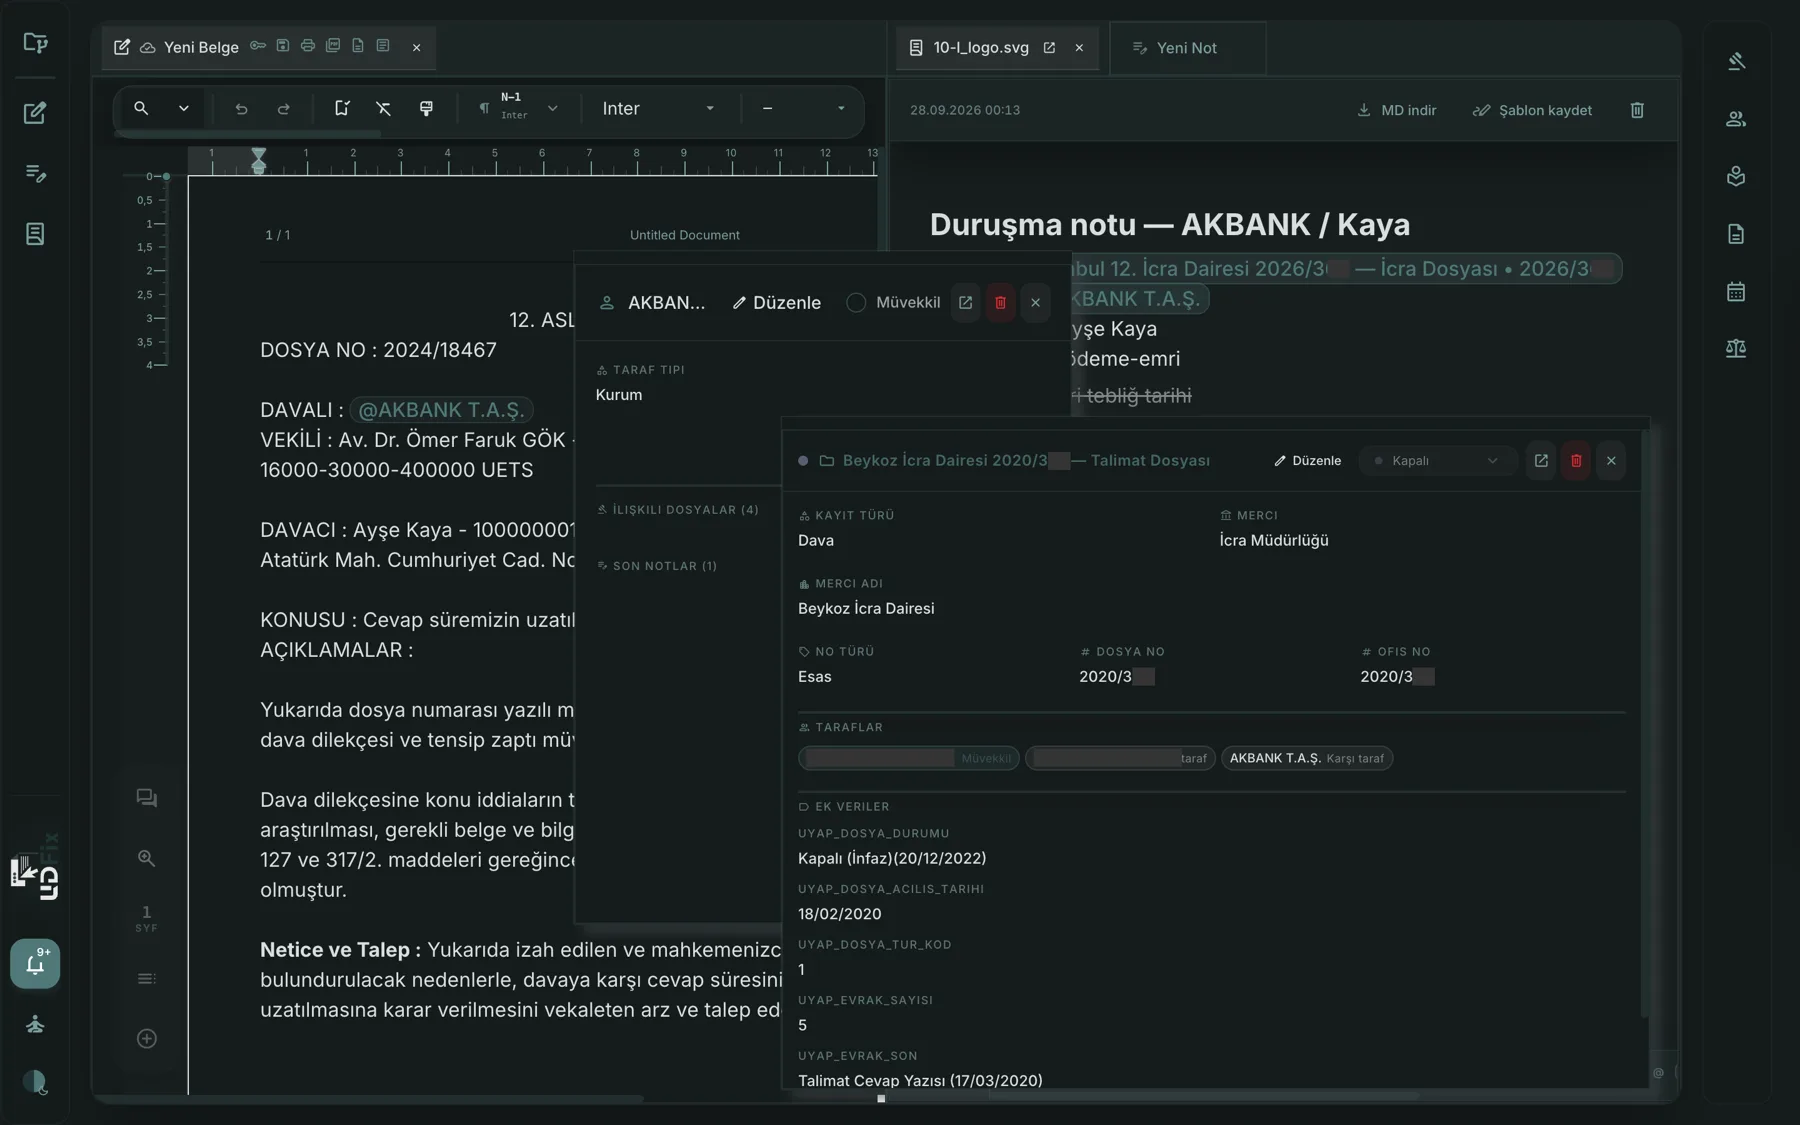Open the gavel icon in right sidebar

point(1736,61)
